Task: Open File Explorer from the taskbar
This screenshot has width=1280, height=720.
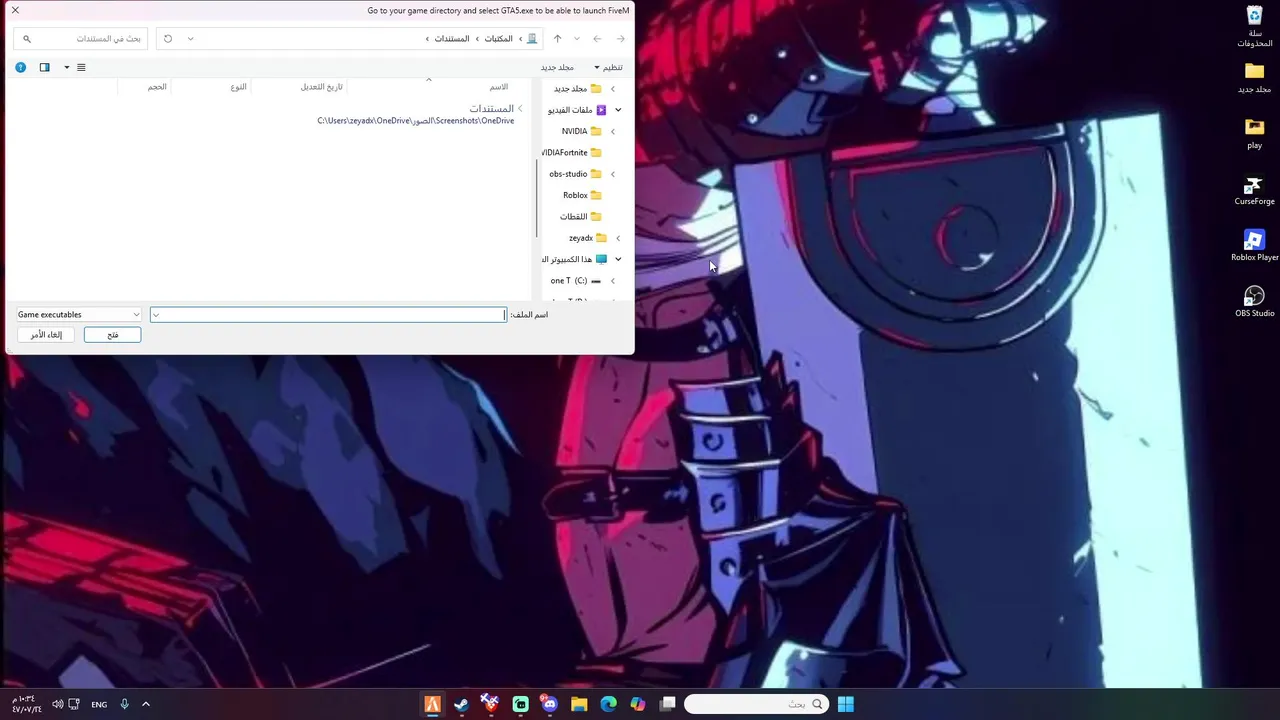Action: (x=579, y=704)
